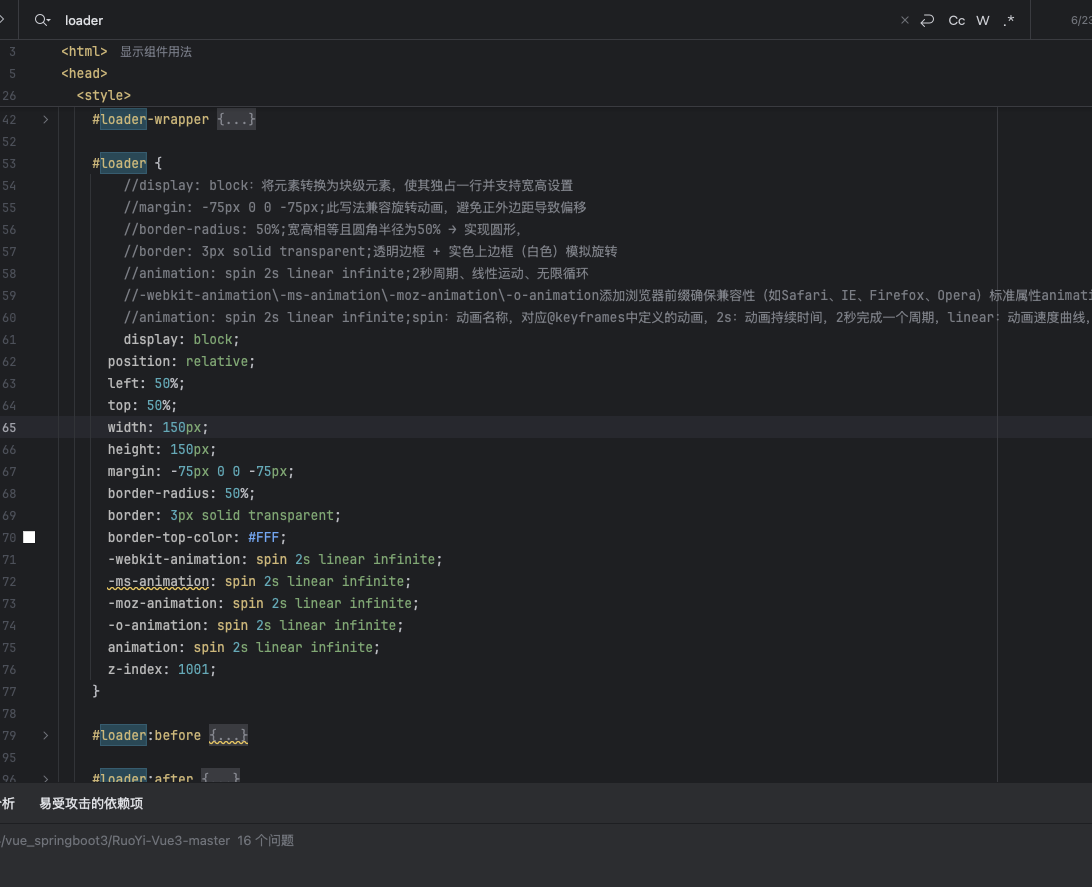Open the search history magnifier dropdown
This screenshot has height=887, width=1092.
(42, 20)
